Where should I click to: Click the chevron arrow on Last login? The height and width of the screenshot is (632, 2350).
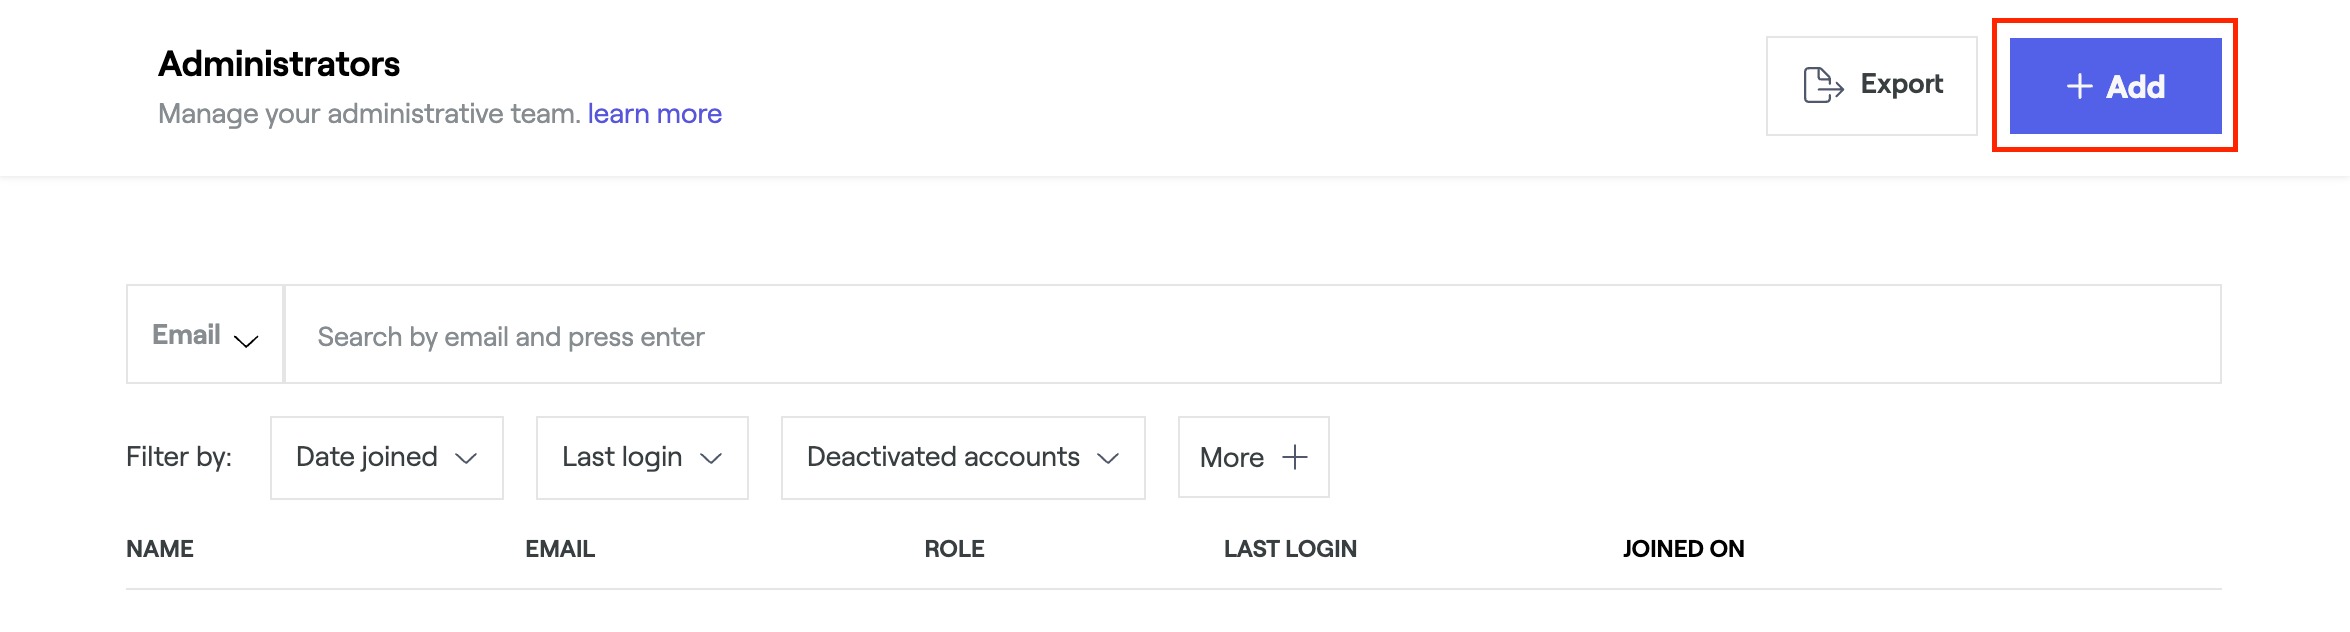(711, 458)
